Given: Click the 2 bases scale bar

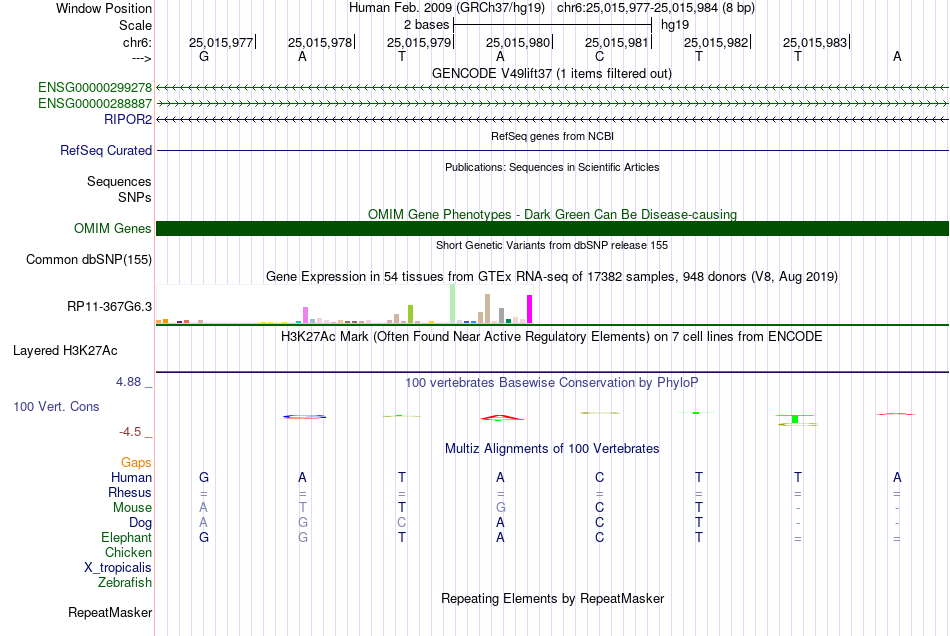Looking at the screenshot, I should coord(553,25).
